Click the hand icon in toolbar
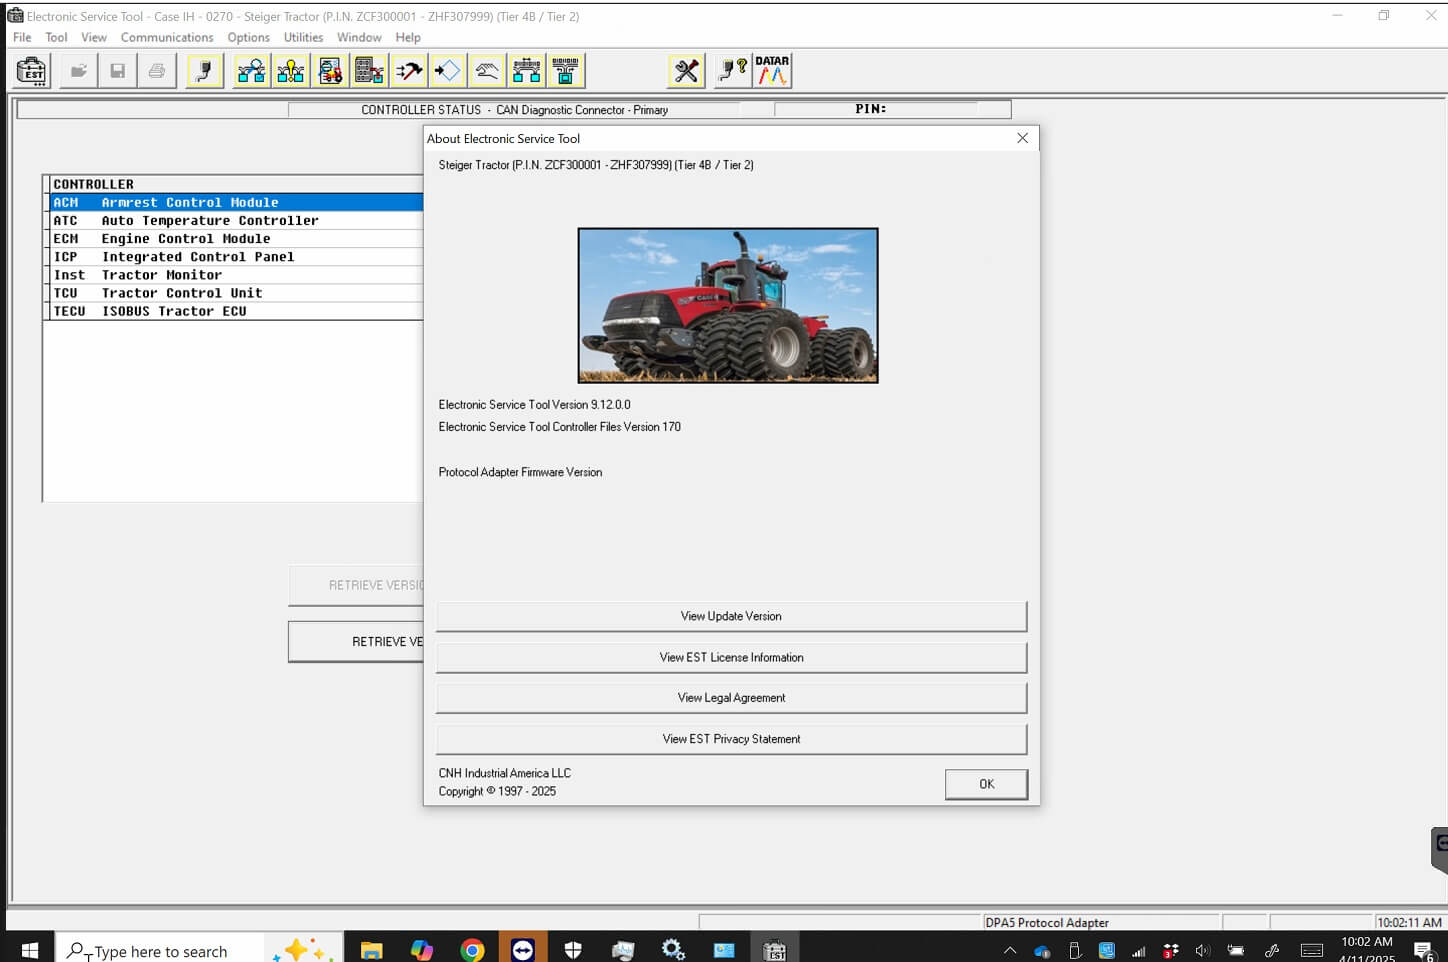Screen dimensions: 1448x962 pyautogui.click(x=487, y=71)
